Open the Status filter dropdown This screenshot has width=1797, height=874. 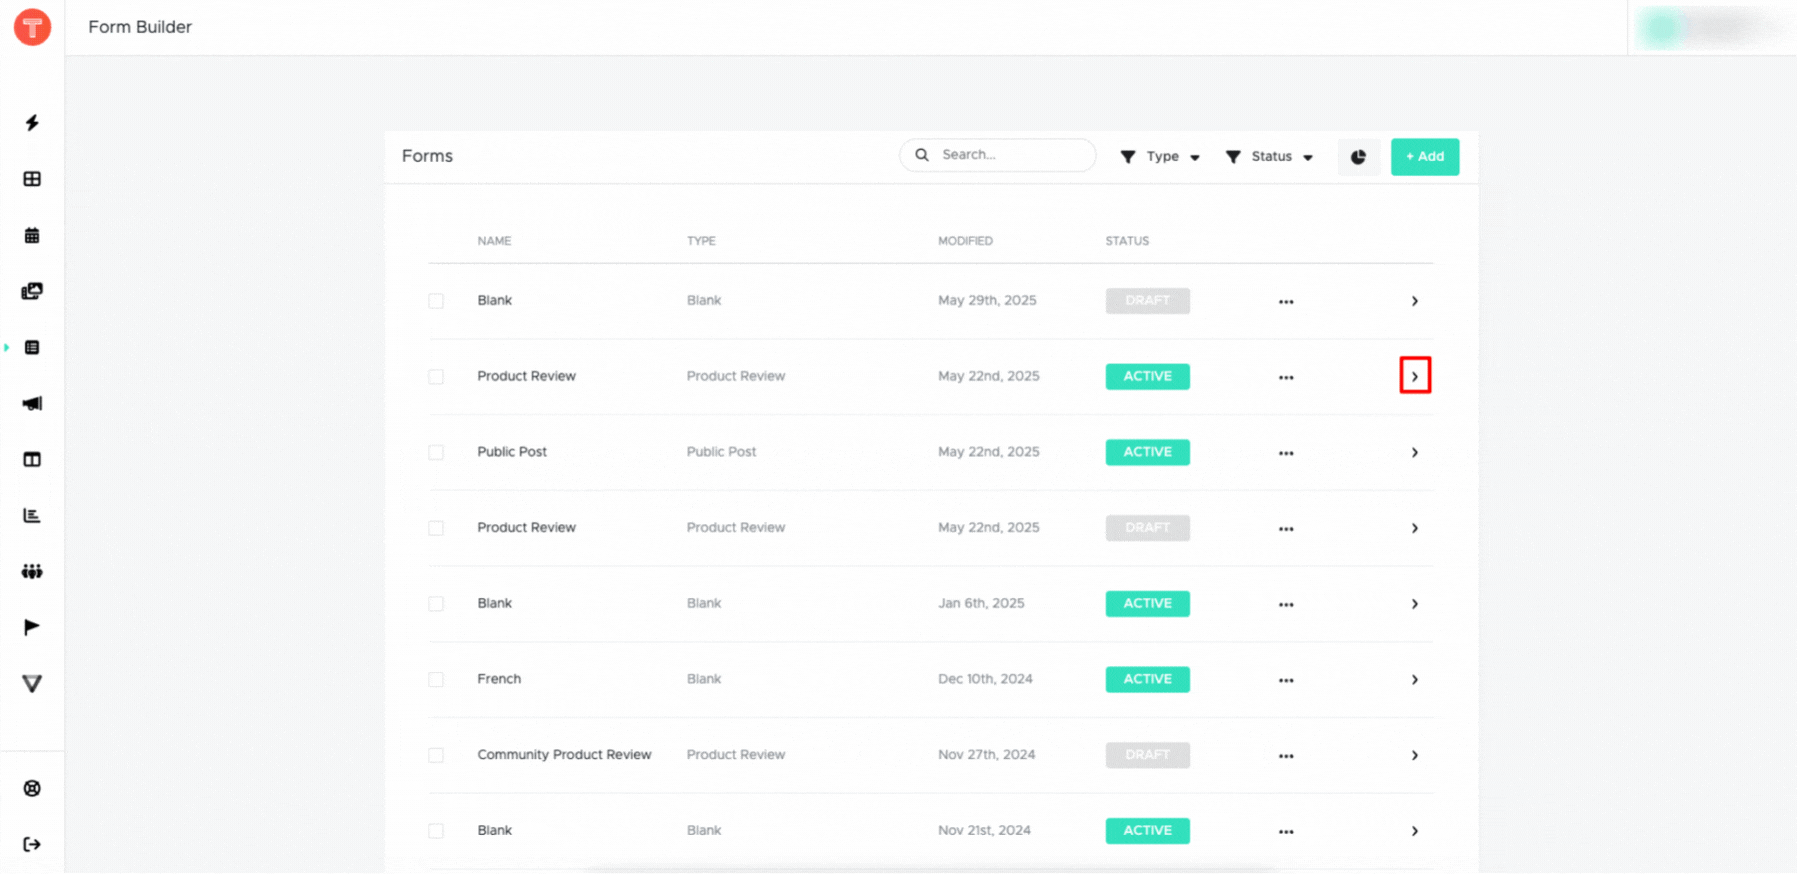tap(1269, 157)
